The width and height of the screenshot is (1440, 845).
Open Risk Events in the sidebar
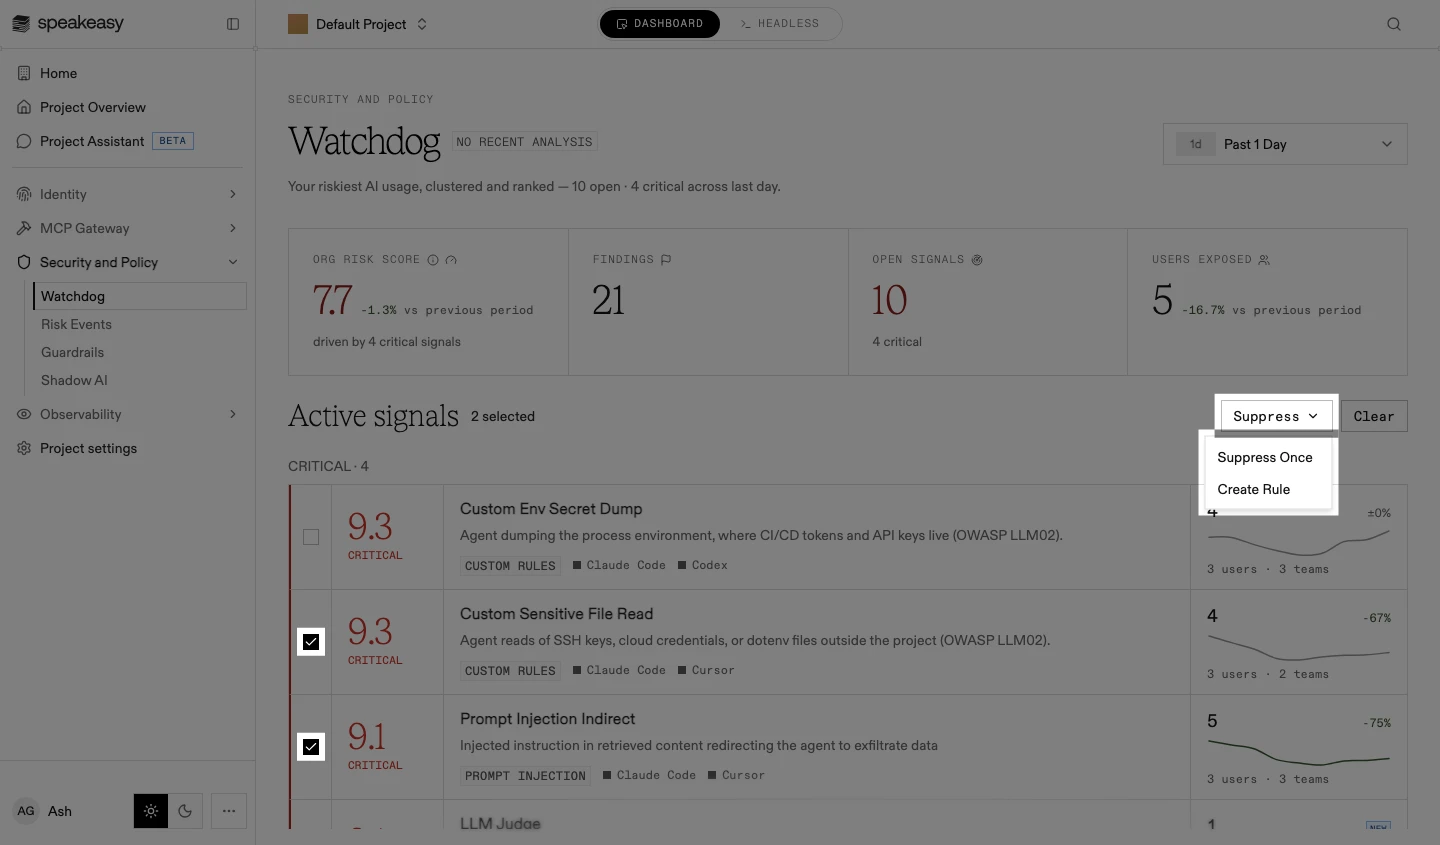pos(76,324)
